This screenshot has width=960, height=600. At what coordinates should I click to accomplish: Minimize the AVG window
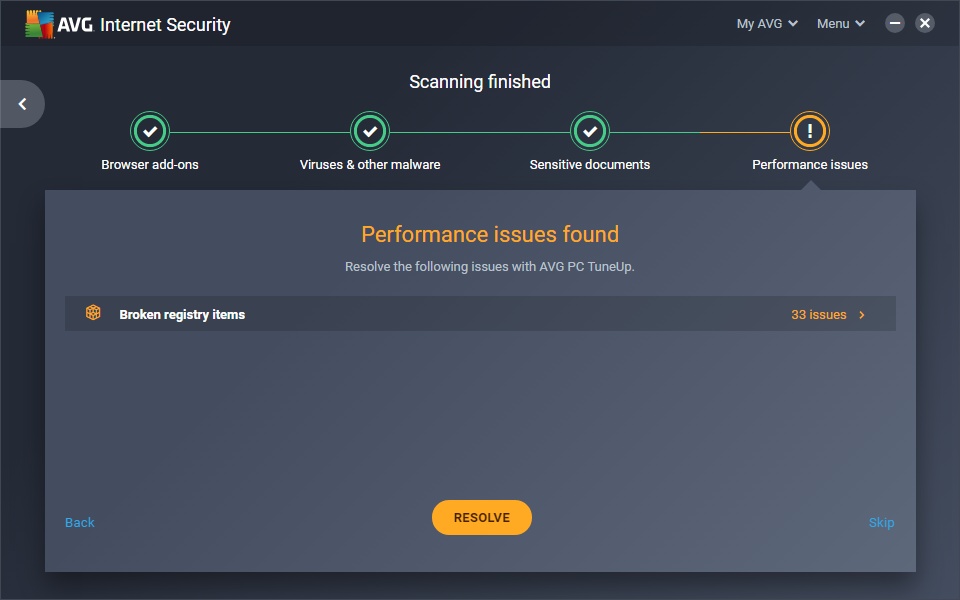coord(895,23)
